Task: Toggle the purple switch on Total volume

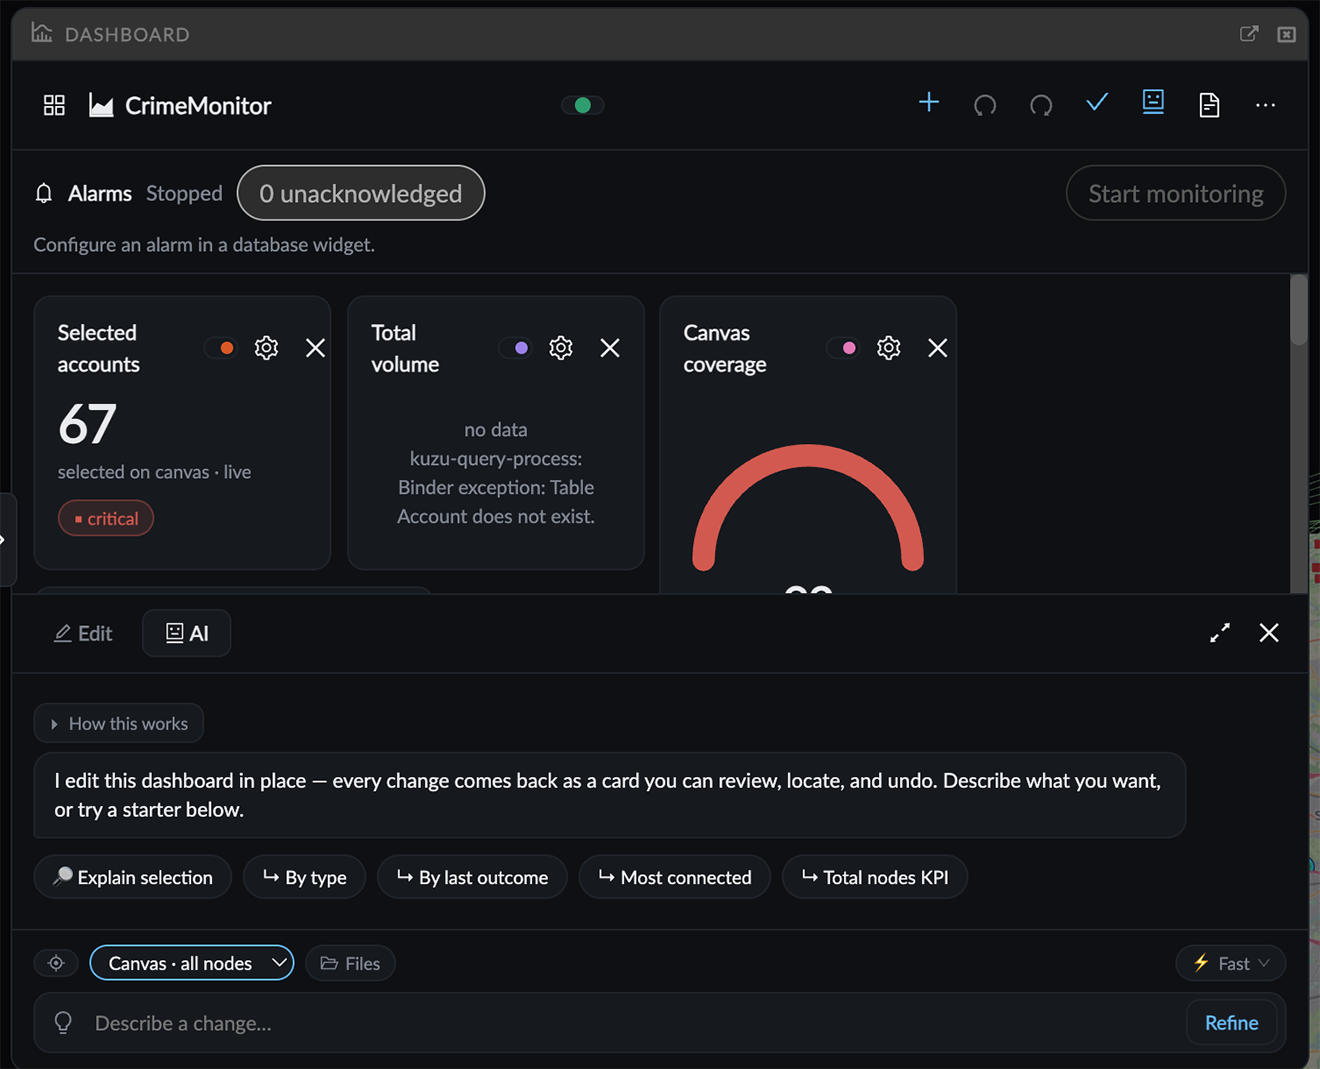Action: click(x=516, y=348)
